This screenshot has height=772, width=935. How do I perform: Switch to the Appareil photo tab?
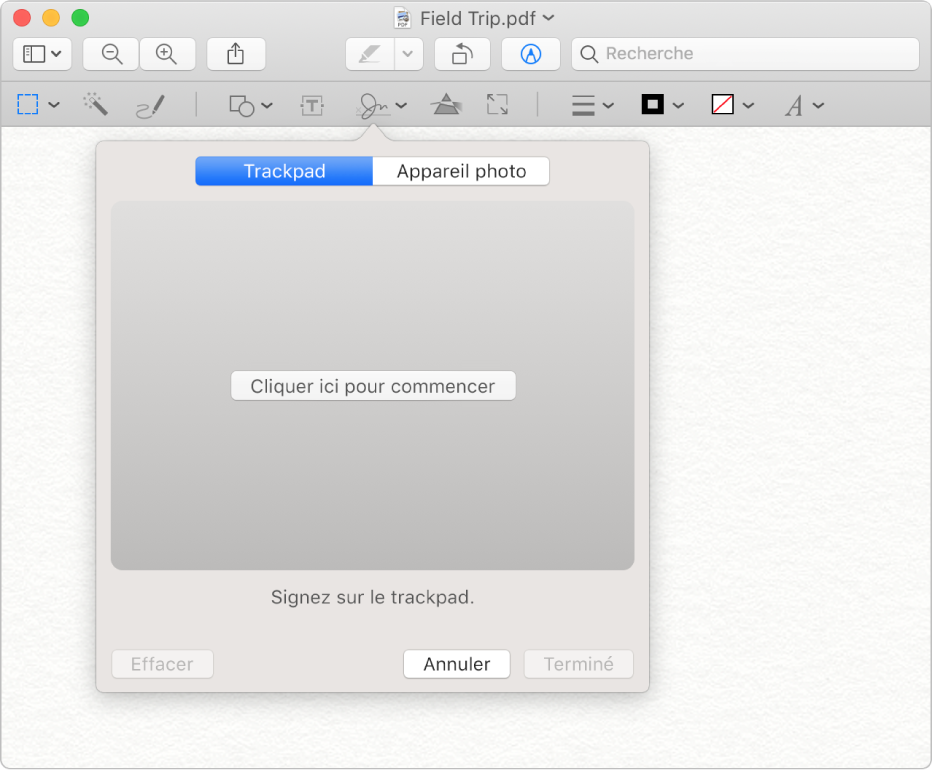tap(461, 171)
